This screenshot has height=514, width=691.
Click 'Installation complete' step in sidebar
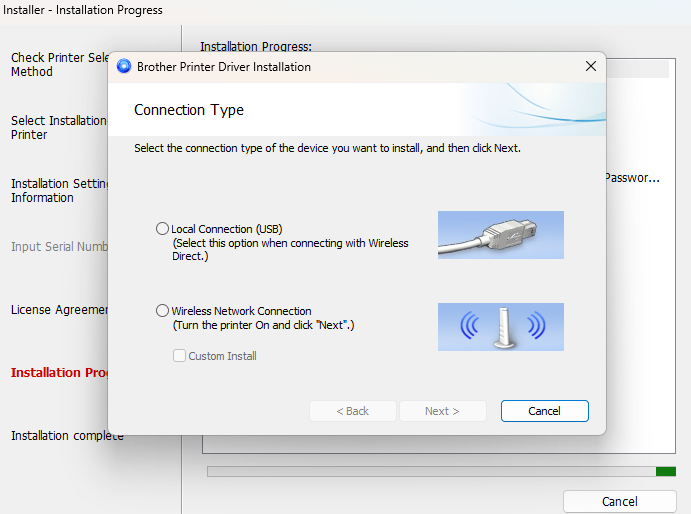(x=67, y=436)
